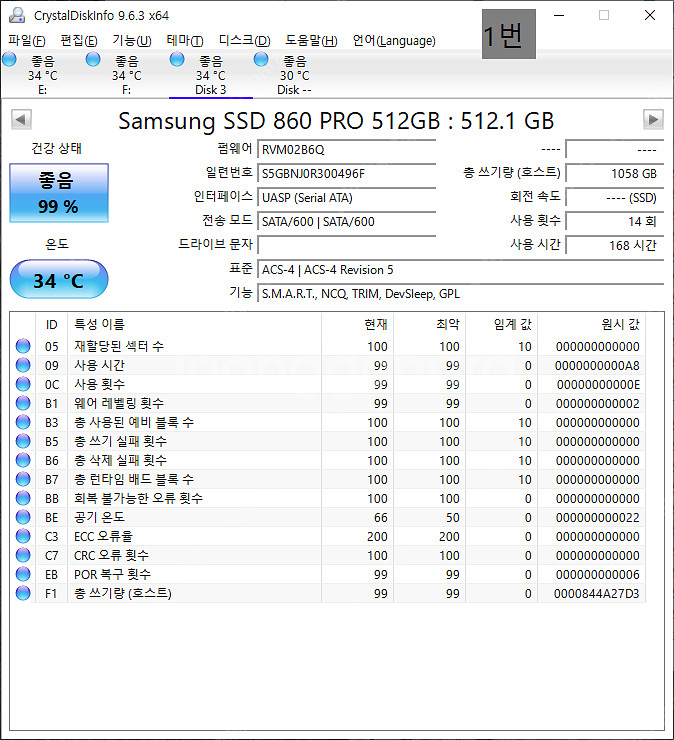Click the standard field ACS-4 Revision 5
The width and height of the screenshot is (674, 740).
pos(461,269)
